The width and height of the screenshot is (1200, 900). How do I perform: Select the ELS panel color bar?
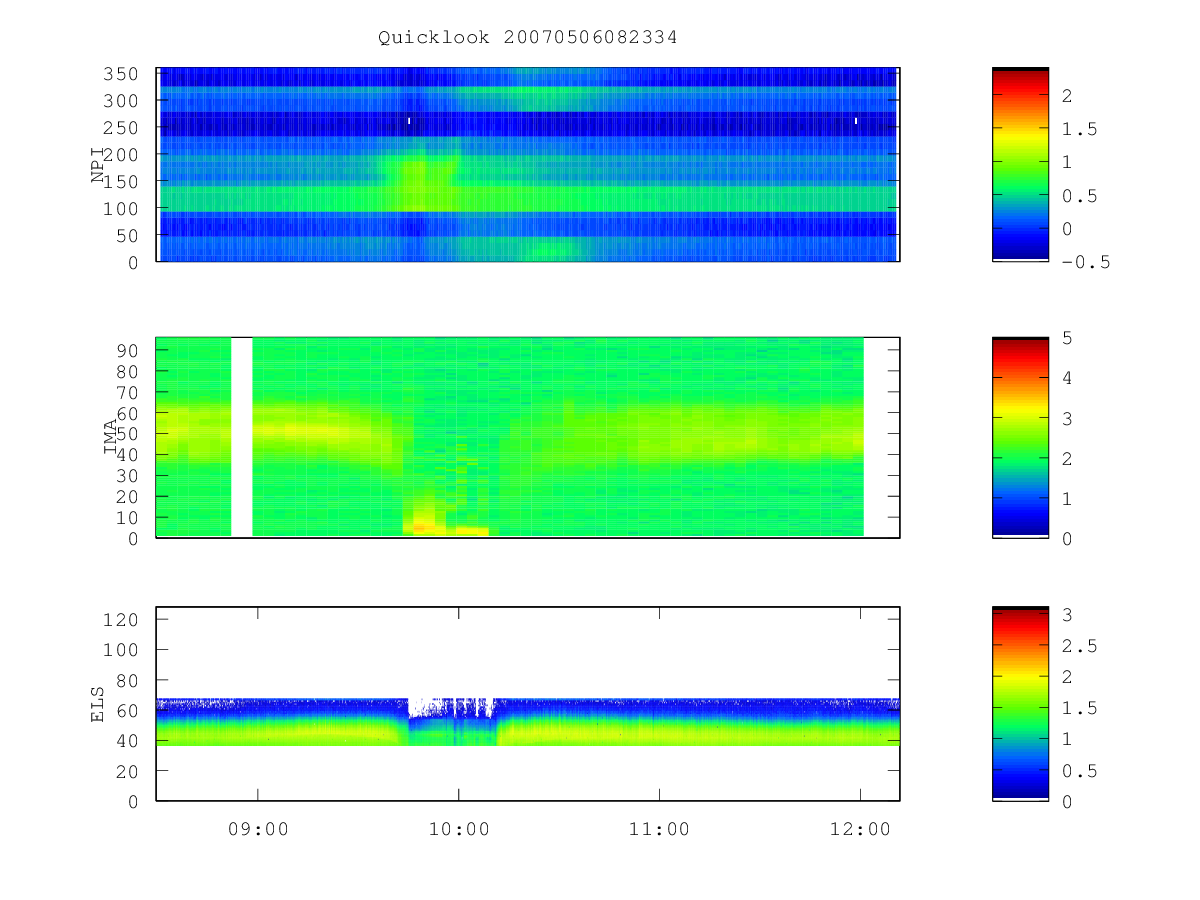[x=1020, y=703]
